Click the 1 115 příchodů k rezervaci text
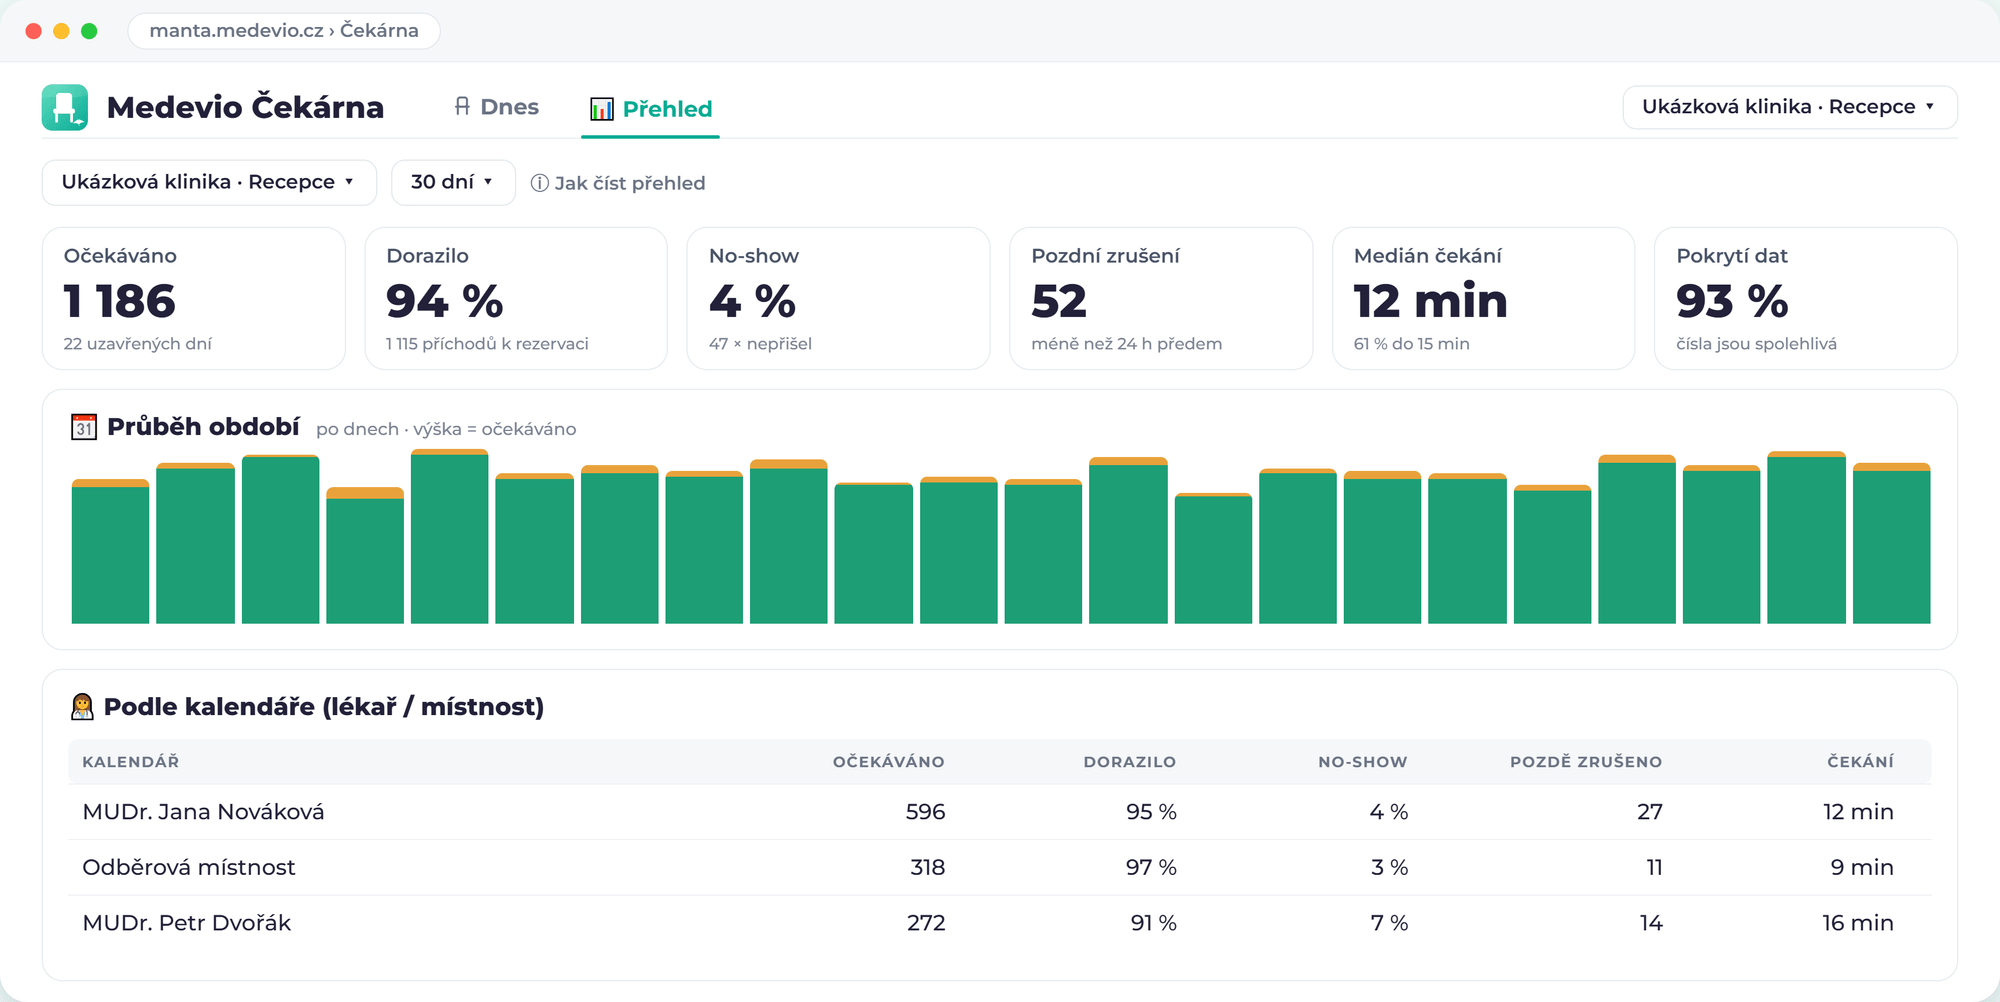The width and height of the screenshot is (2000, 1002). point(487,344)
